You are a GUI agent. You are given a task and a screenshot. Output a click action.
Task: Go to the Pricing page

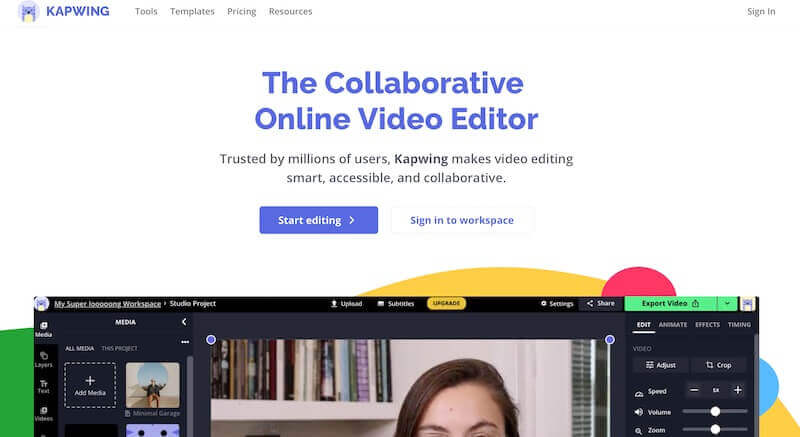[x=241, y=11]
